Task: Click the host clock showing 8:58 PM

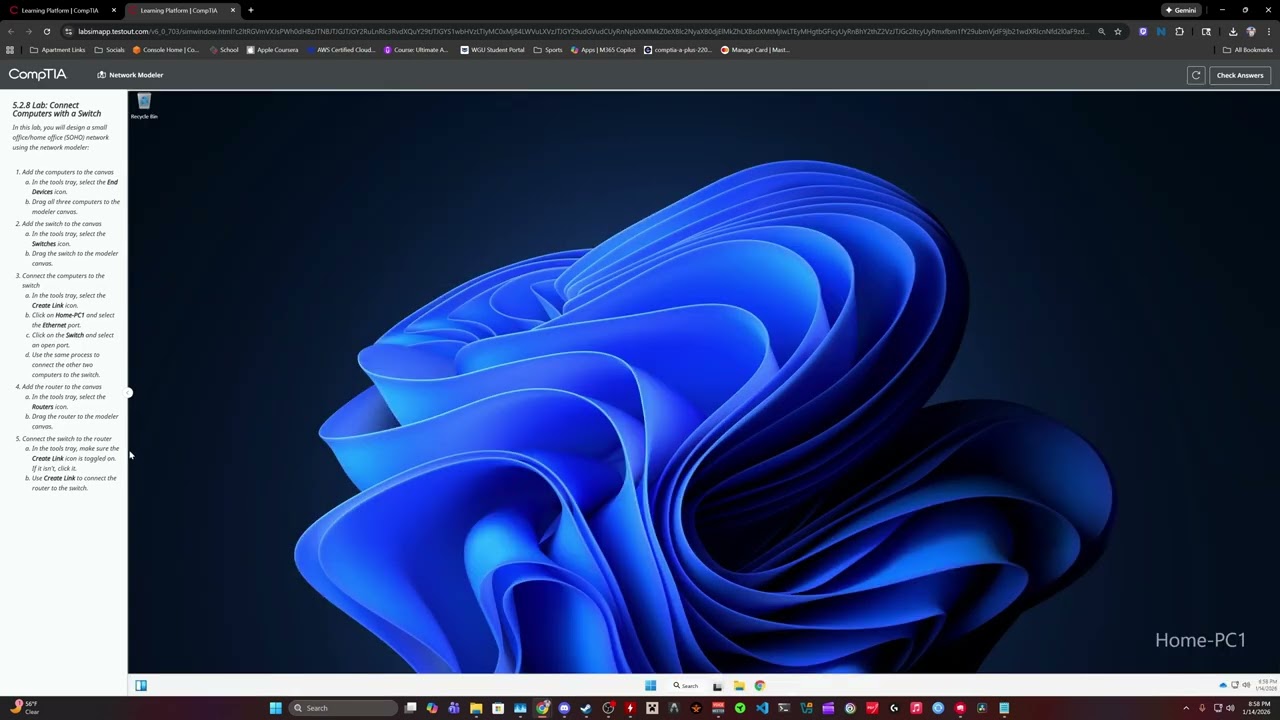Action: click(1256, 708)
